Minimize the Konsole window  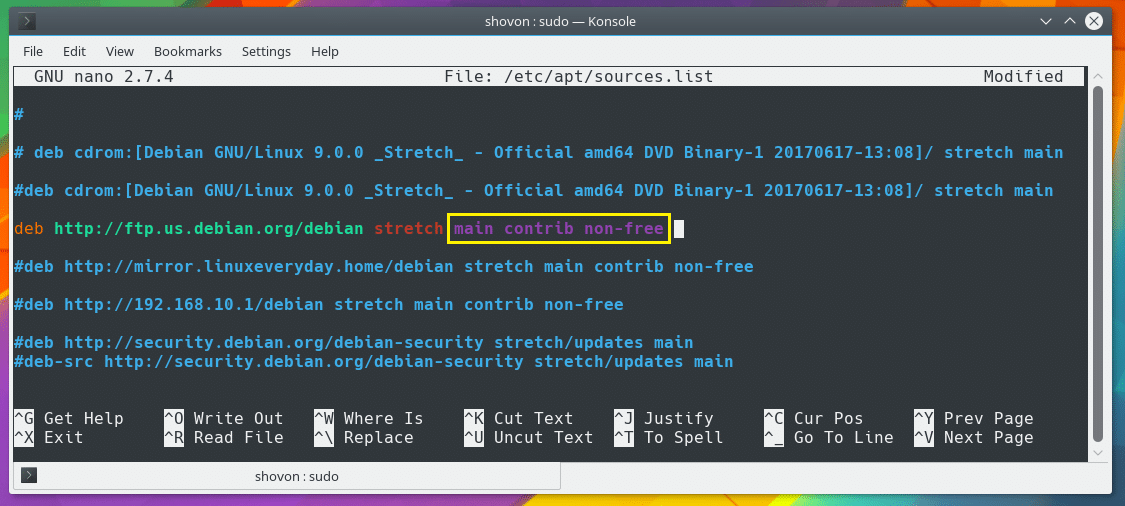1047,22
